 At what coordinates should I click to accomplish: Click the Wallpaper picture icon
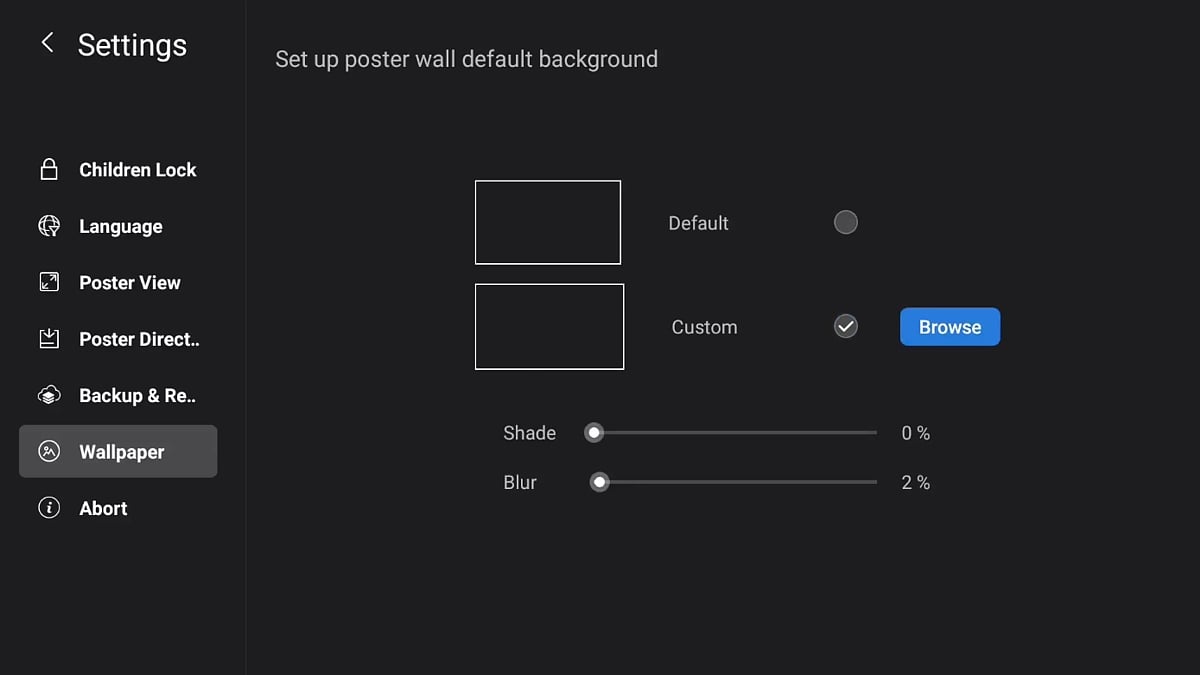tap(49, 452)
